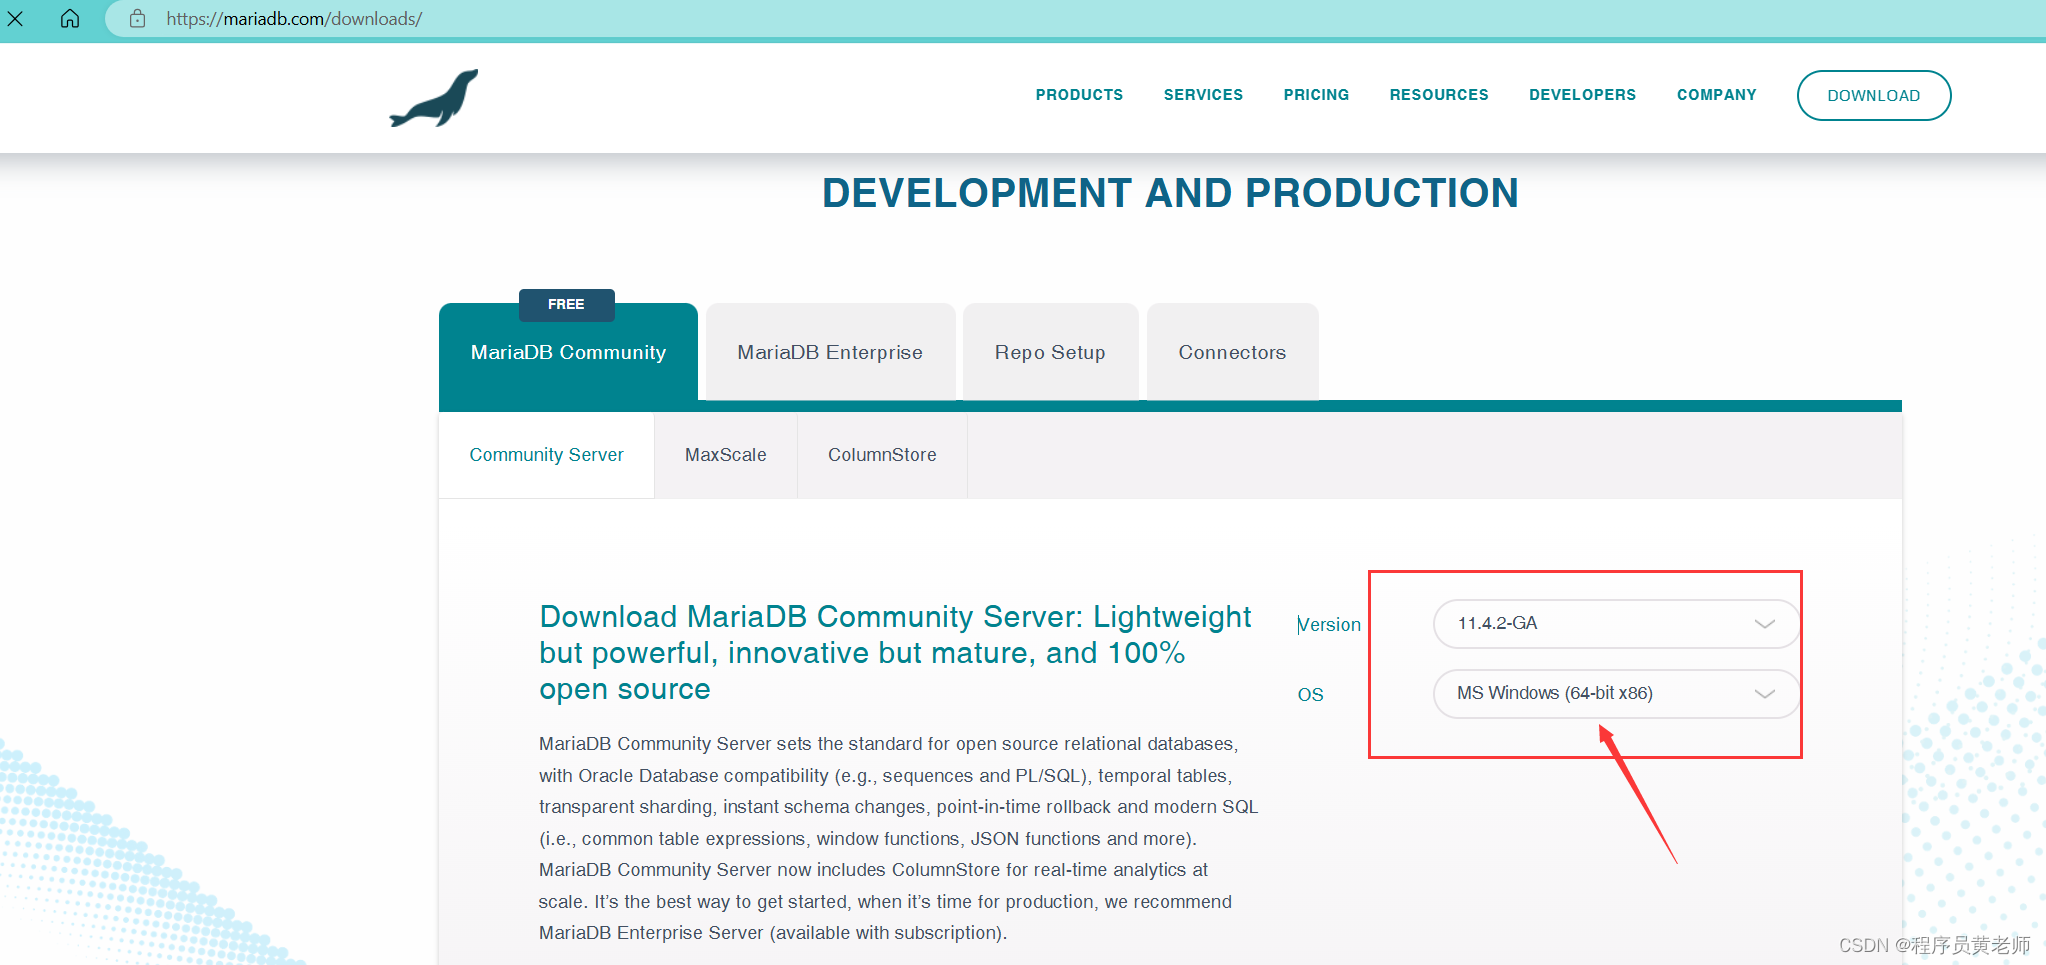Select the Community Server sub-tab

[x=546, y=455]
